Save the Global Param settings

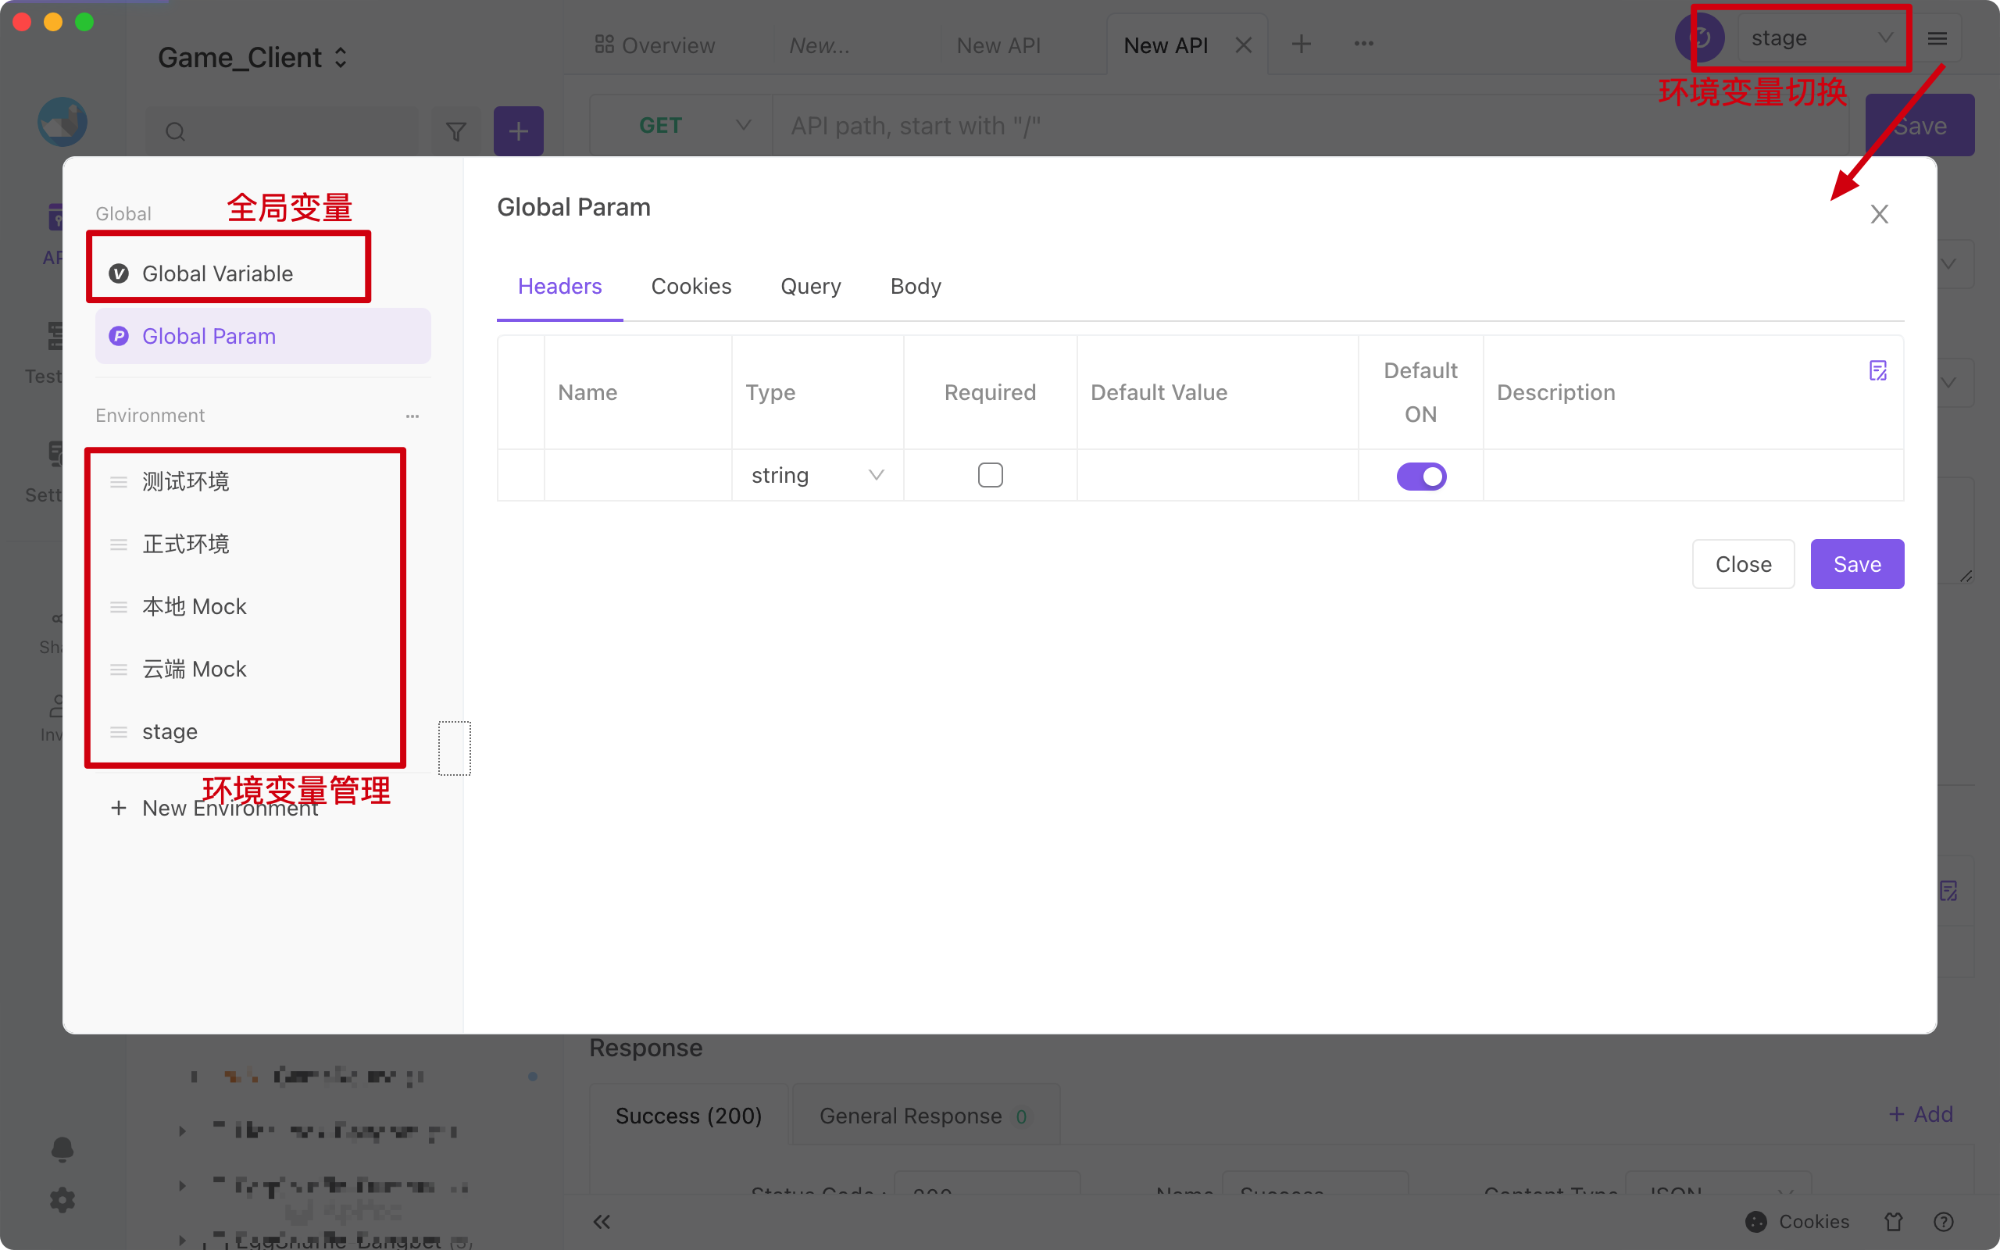point(1857,564)
